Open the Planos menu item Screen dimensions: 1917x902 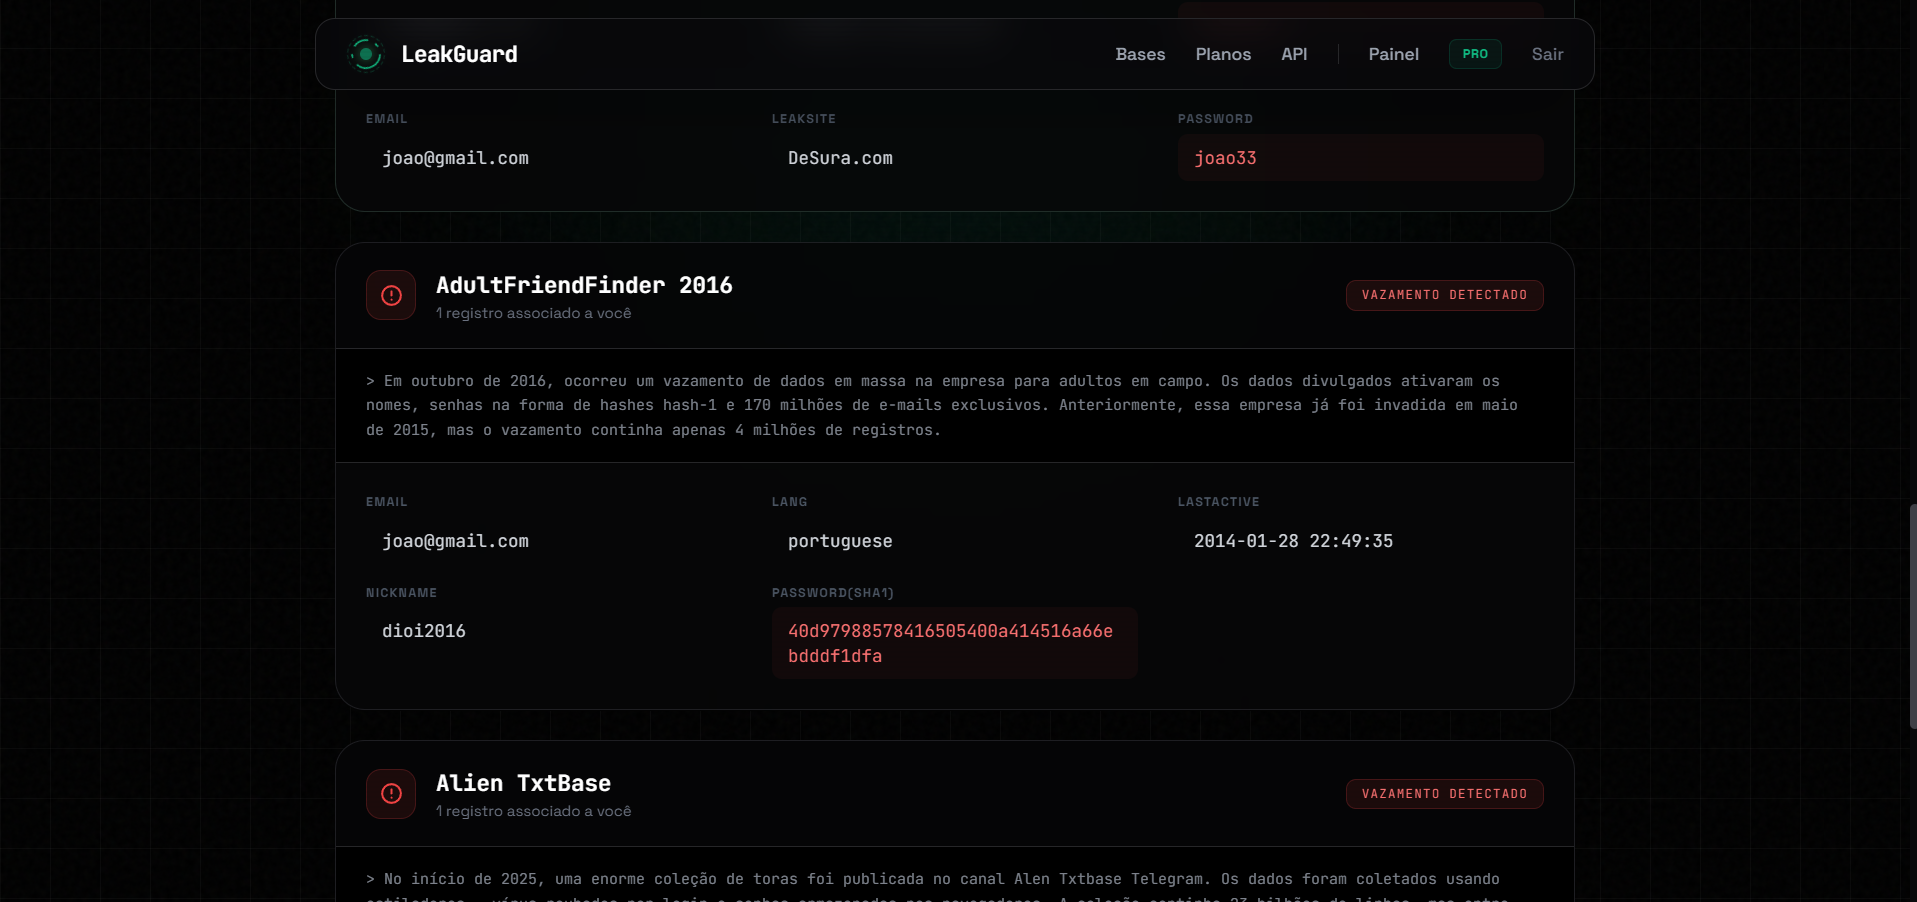coord(1223,54)
